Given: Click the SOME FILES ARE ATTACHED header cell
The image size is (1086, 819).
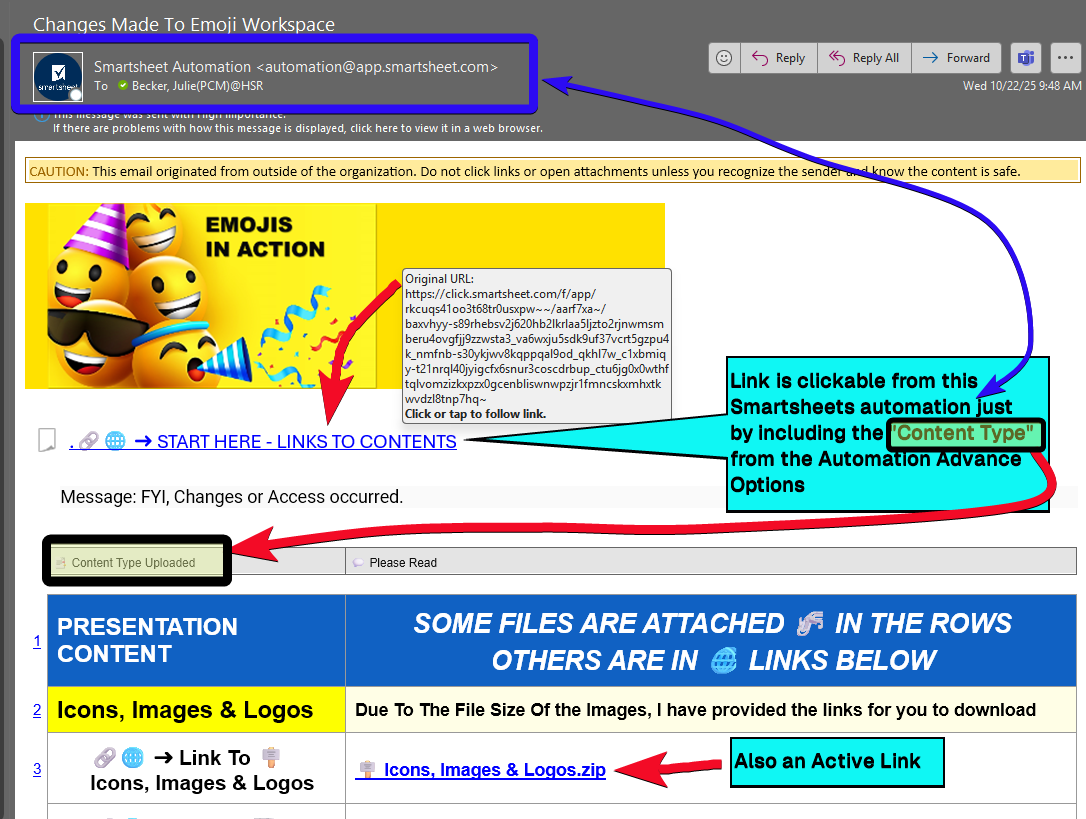Looking at the screenshot, I should [711, 640].
